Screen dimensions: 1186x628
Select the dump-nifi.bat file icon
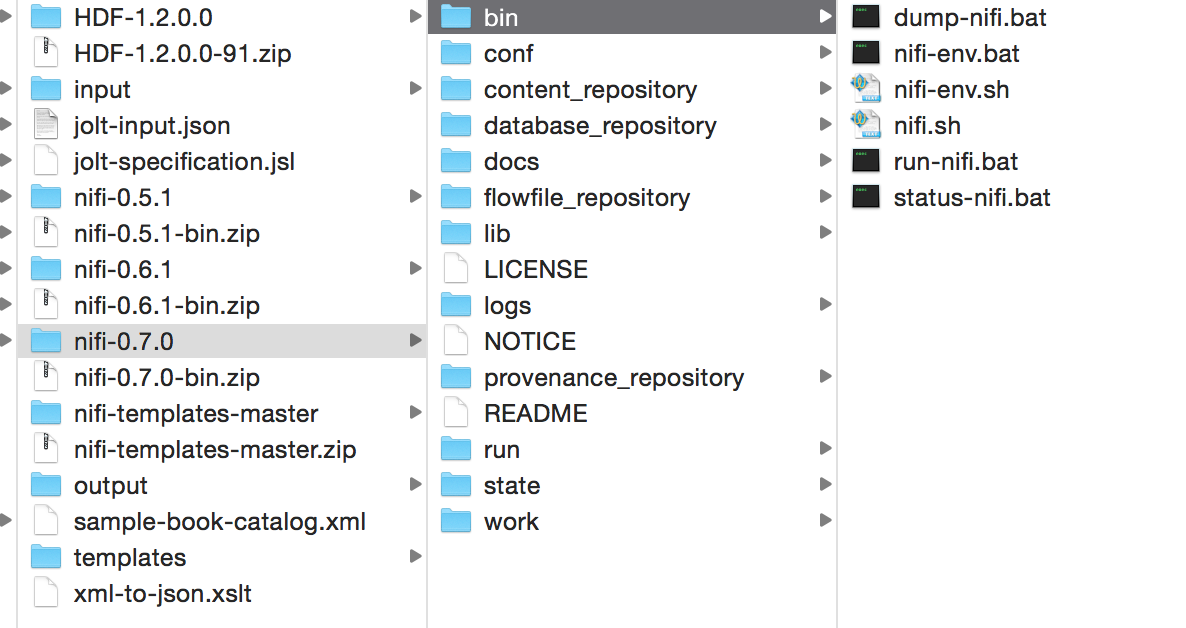coord(865,18)
